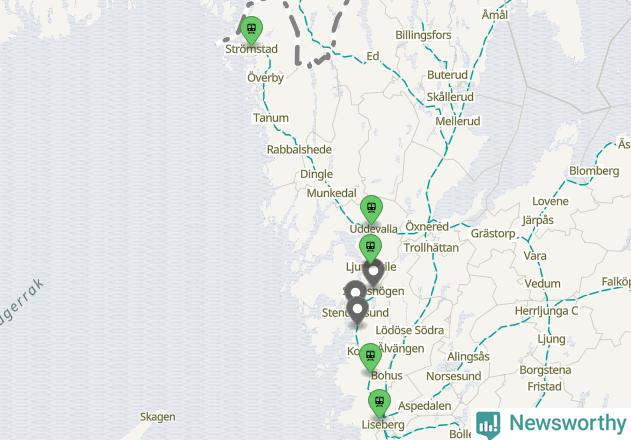Select the green train marker above Liseberg
The height and width of the screenshot is (440, 631).
click(x=379, y=403)
